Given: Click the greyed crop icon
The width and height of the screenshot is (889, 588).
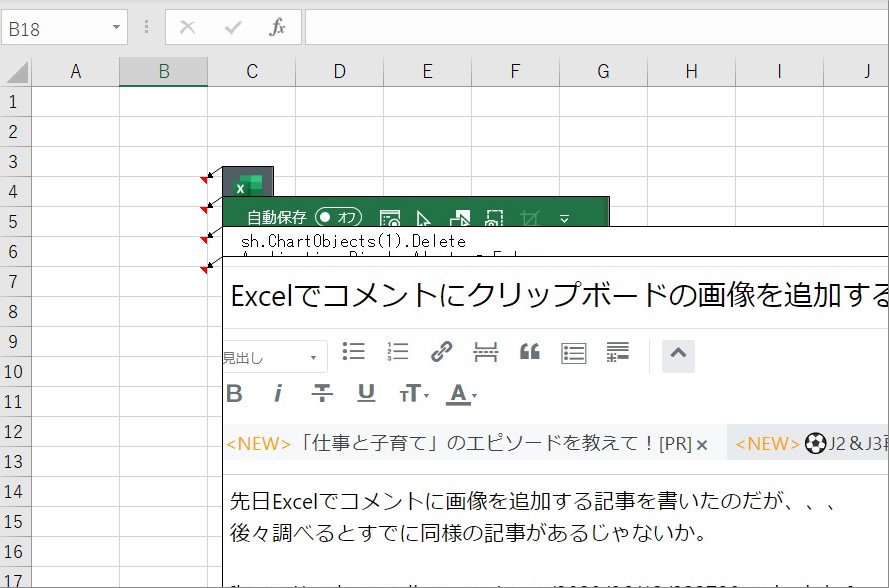Looking at the screenshot, I should tap(530, 218).
